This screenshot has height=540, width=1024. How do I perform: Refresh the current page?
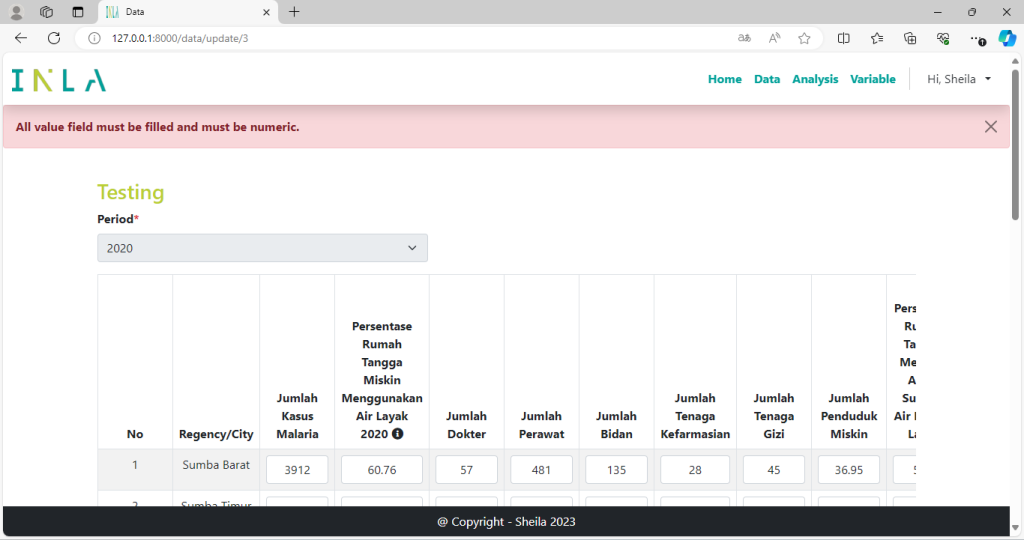pyautogui.click(x=54, y=38)
